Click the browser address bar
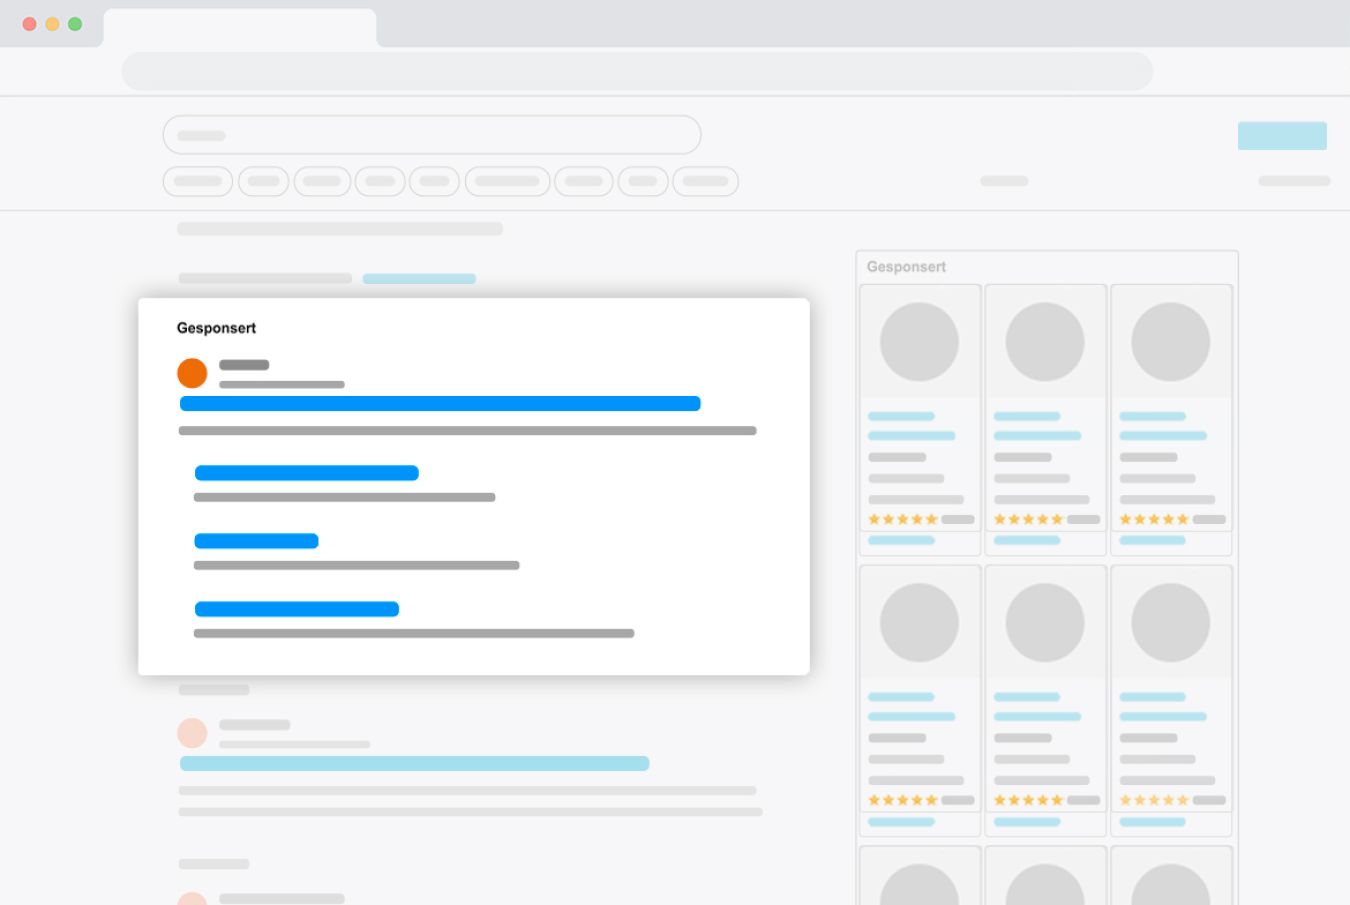The width and height of the screenshot is (1350, 905). click(x=637, y=70)
